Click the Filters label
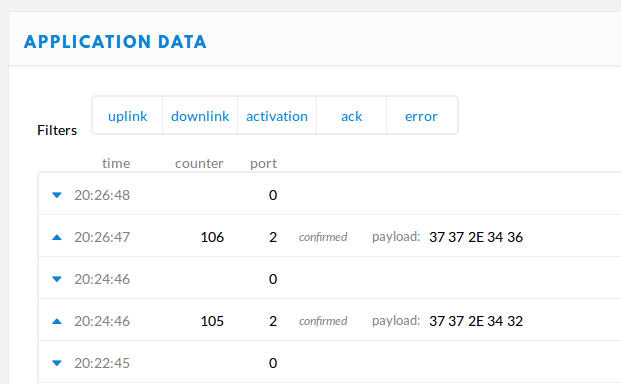 pyautogui.click(x=57, y=130)
